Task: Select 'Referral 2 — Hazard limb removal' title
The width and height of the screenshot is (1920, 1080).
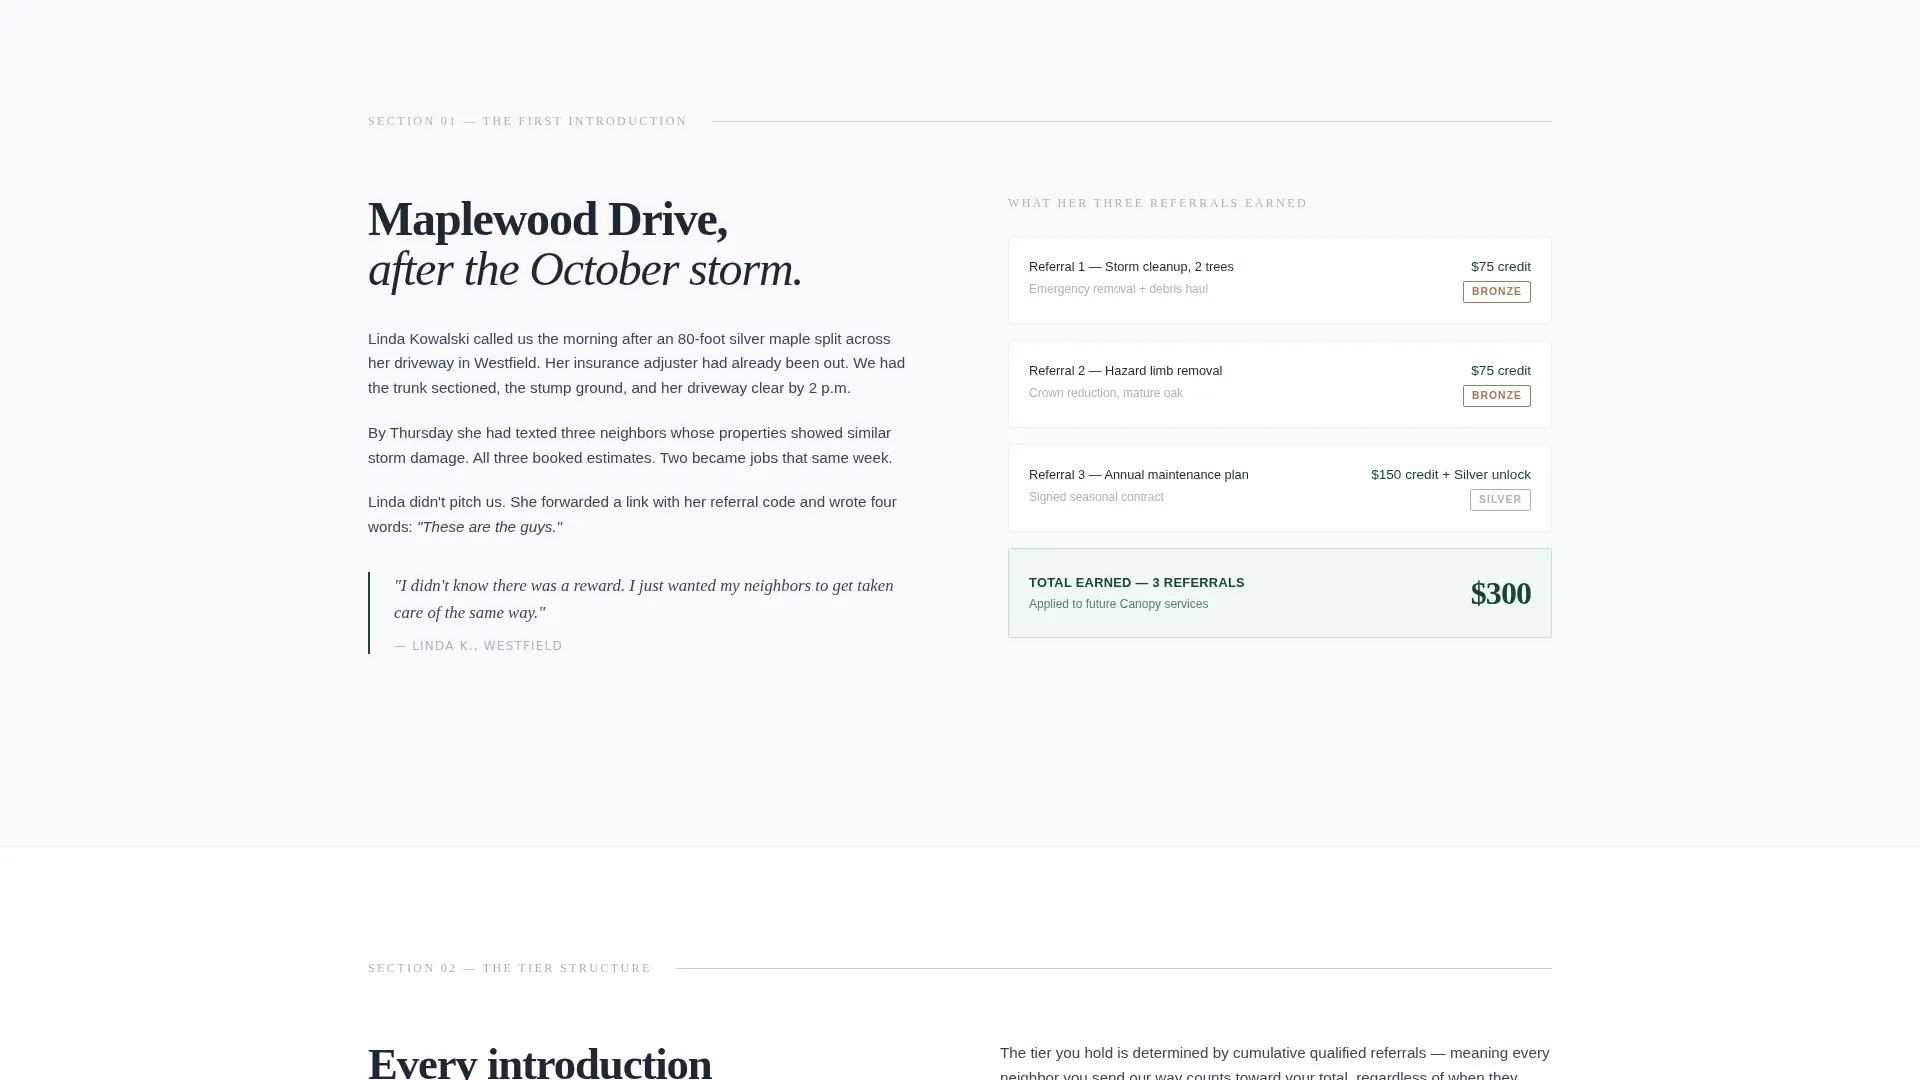Action: click(1125, 371)
